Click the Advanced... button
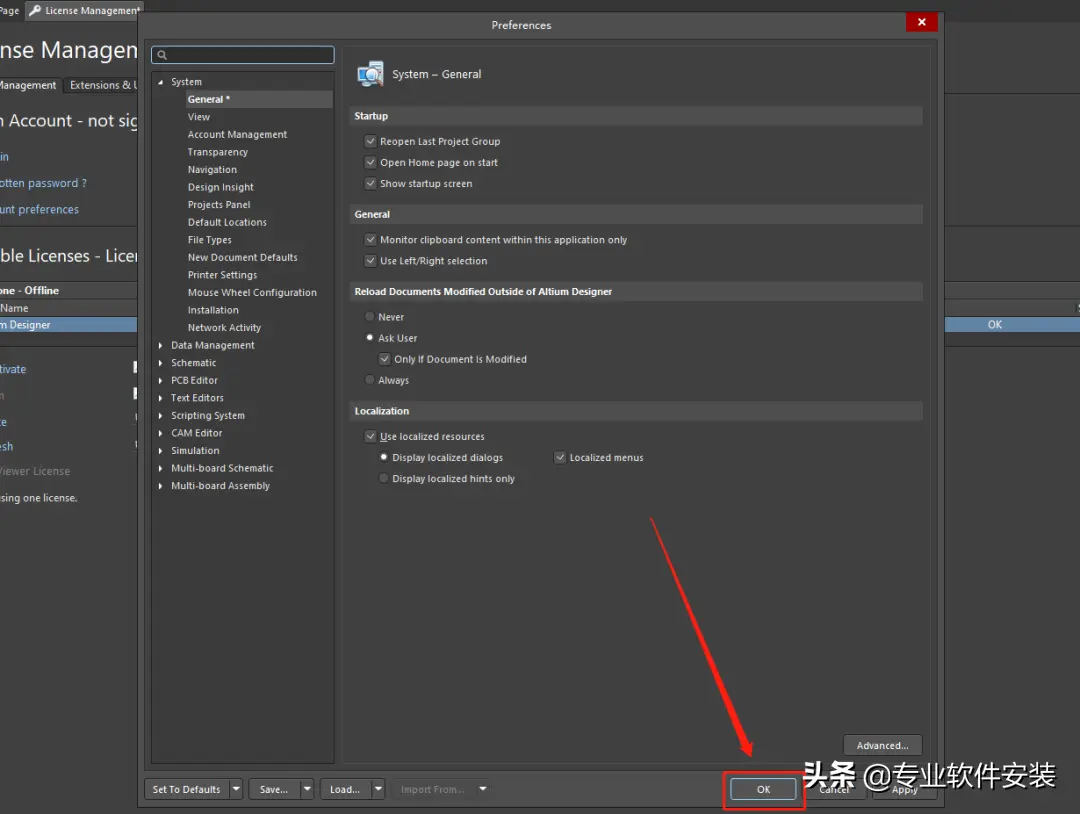 coord(882,745)
